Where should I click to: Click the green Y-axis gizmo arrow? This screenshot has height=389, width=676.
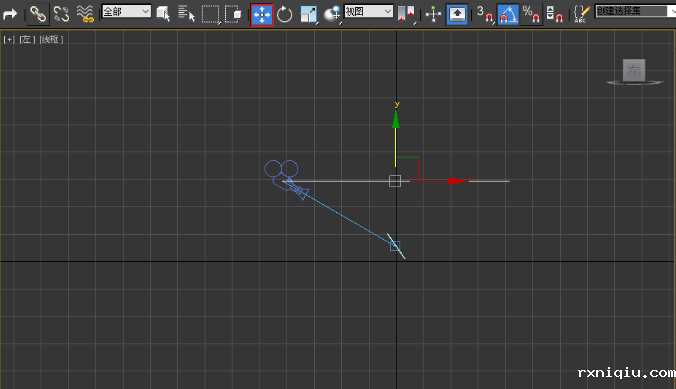coord(395,119)
